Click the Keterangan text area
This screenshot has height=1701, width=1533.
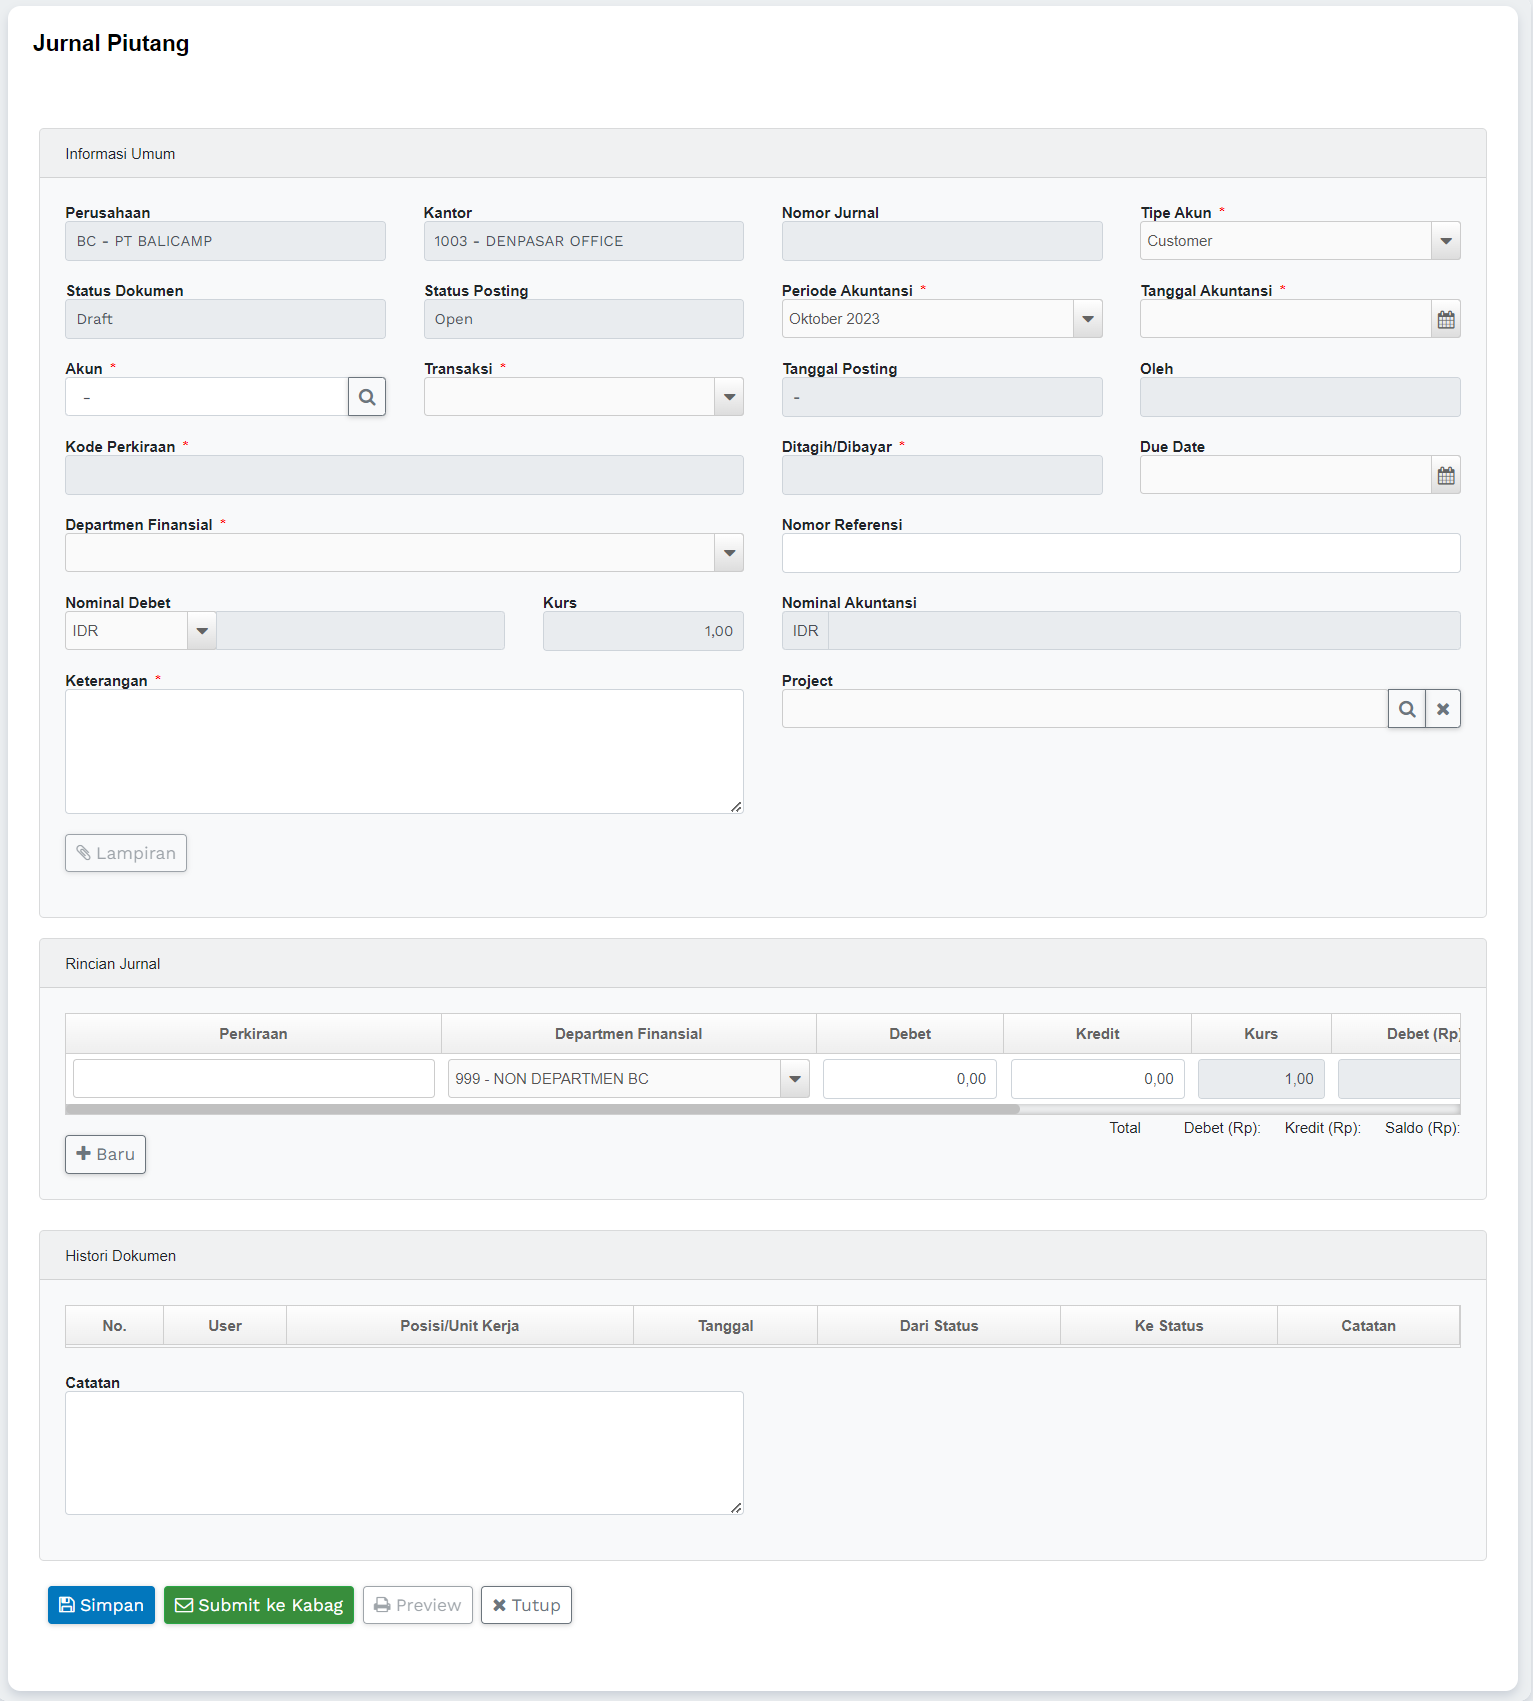click(x=404, y=751)
